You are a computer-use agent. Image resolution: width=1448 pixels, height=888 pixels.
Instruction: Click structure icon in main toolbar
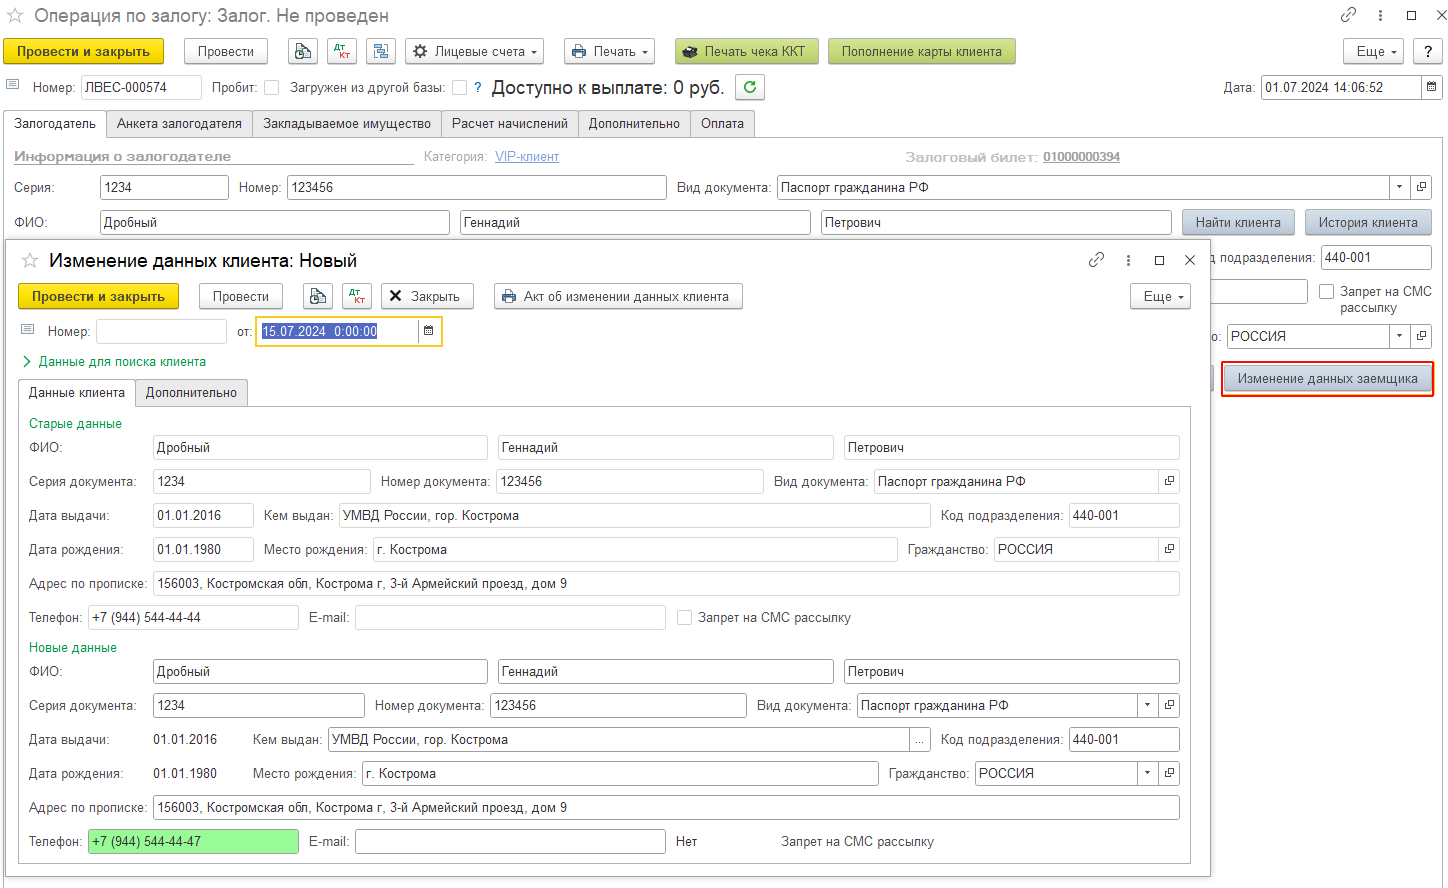381,51
